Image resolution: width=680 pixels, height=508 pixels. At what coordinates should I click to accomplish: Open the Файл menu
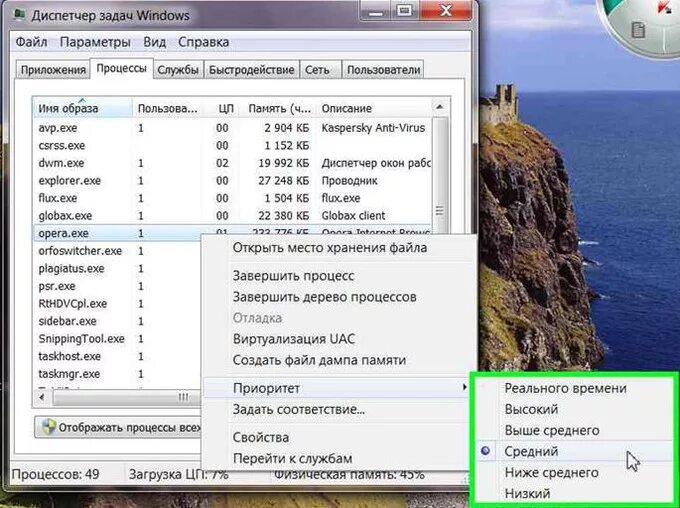(x=31, y=43)
